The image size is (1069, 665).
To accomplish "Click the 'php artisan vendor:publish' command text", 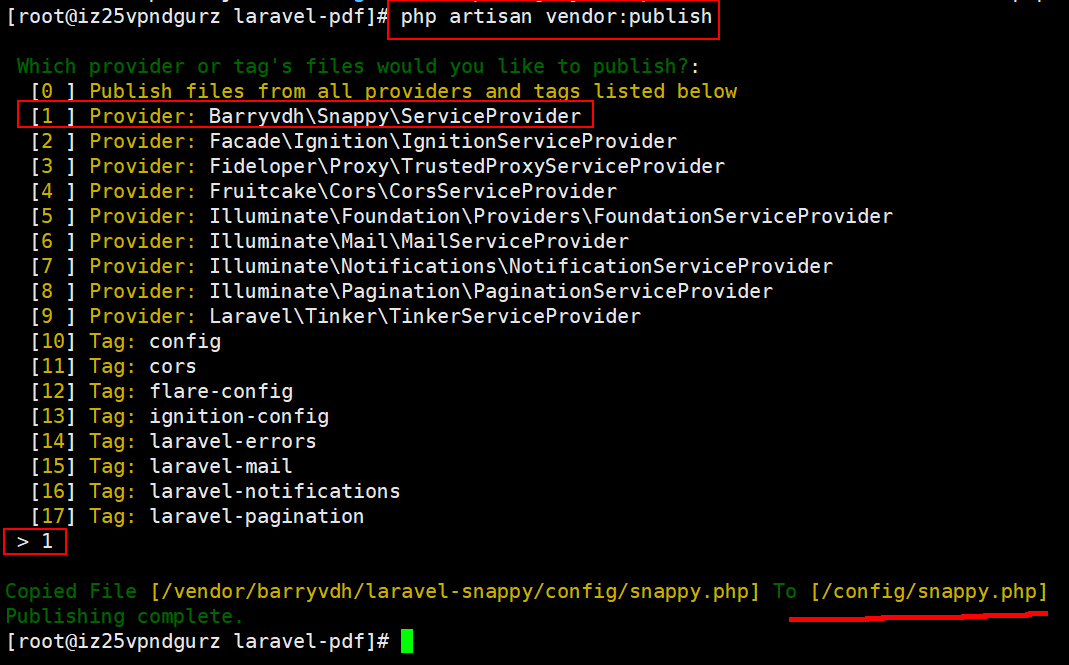I will point(556,17).
